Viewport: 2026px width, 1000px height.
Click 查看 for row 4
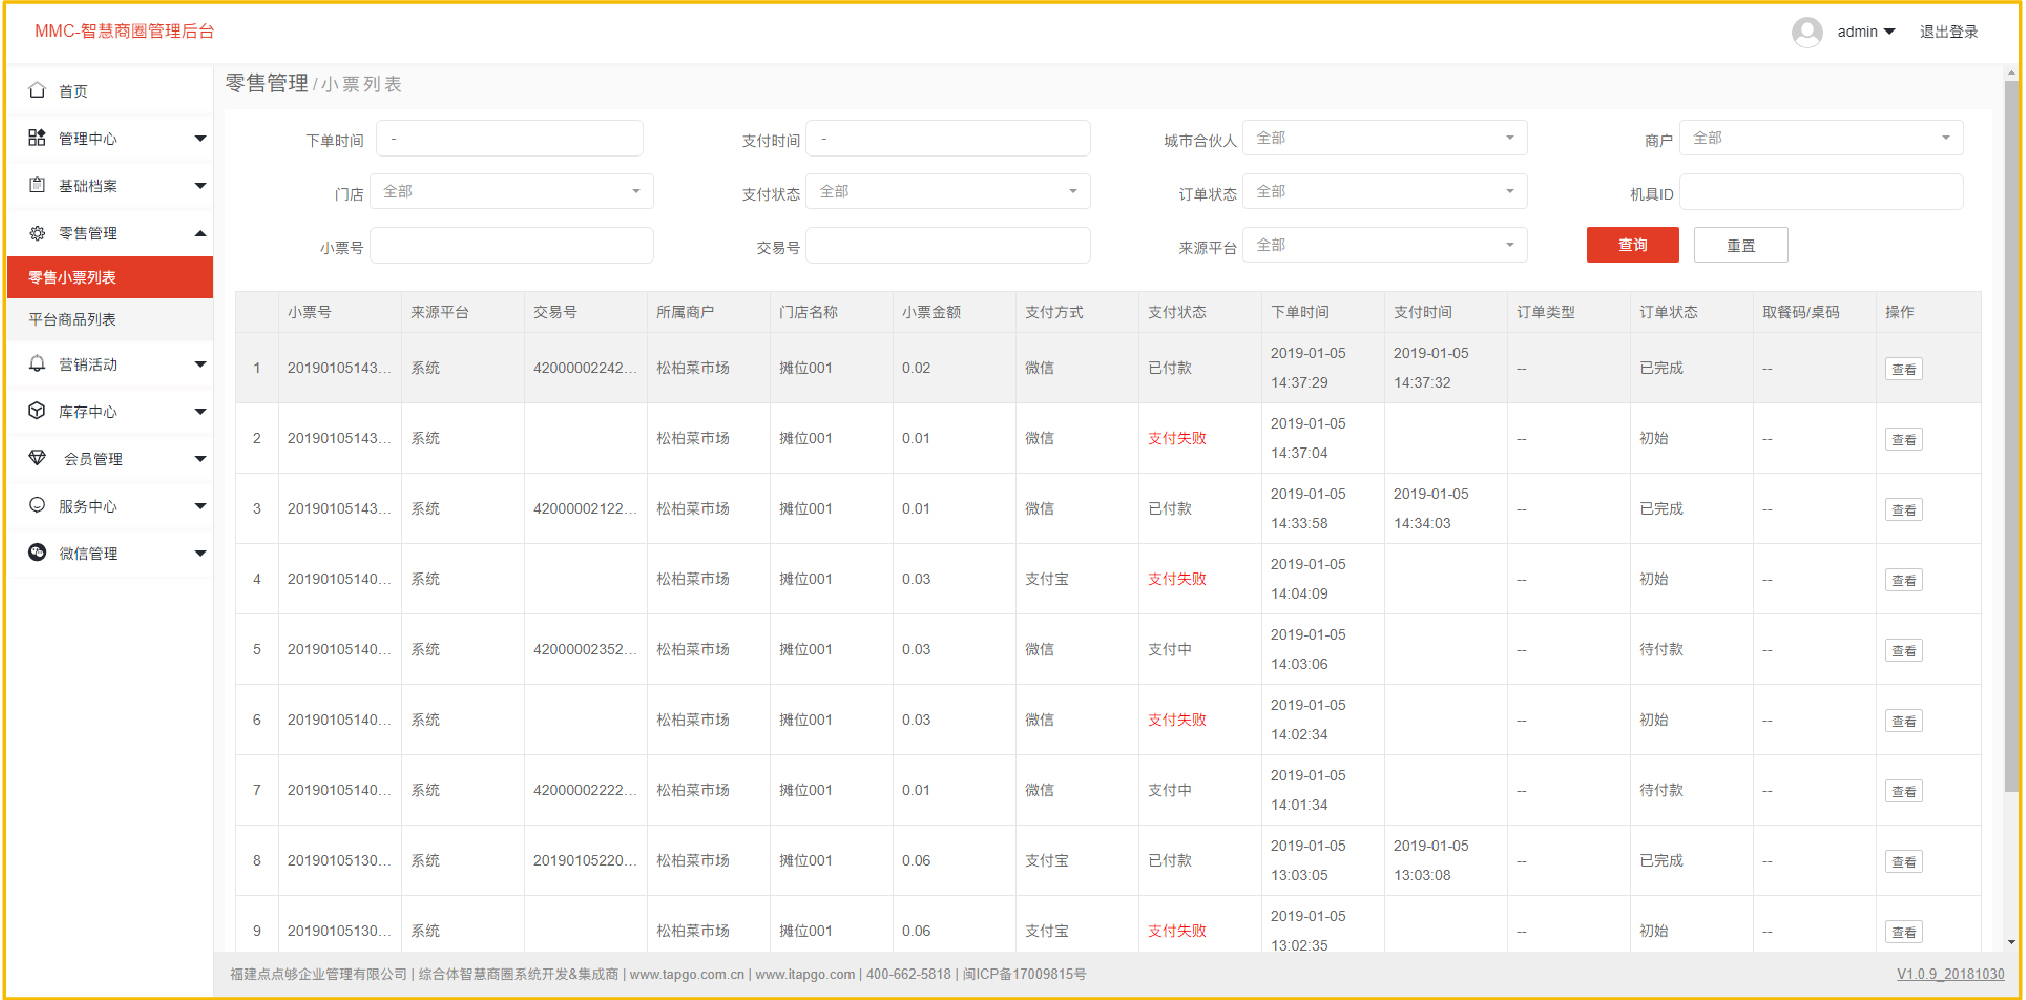point(1904,580)
